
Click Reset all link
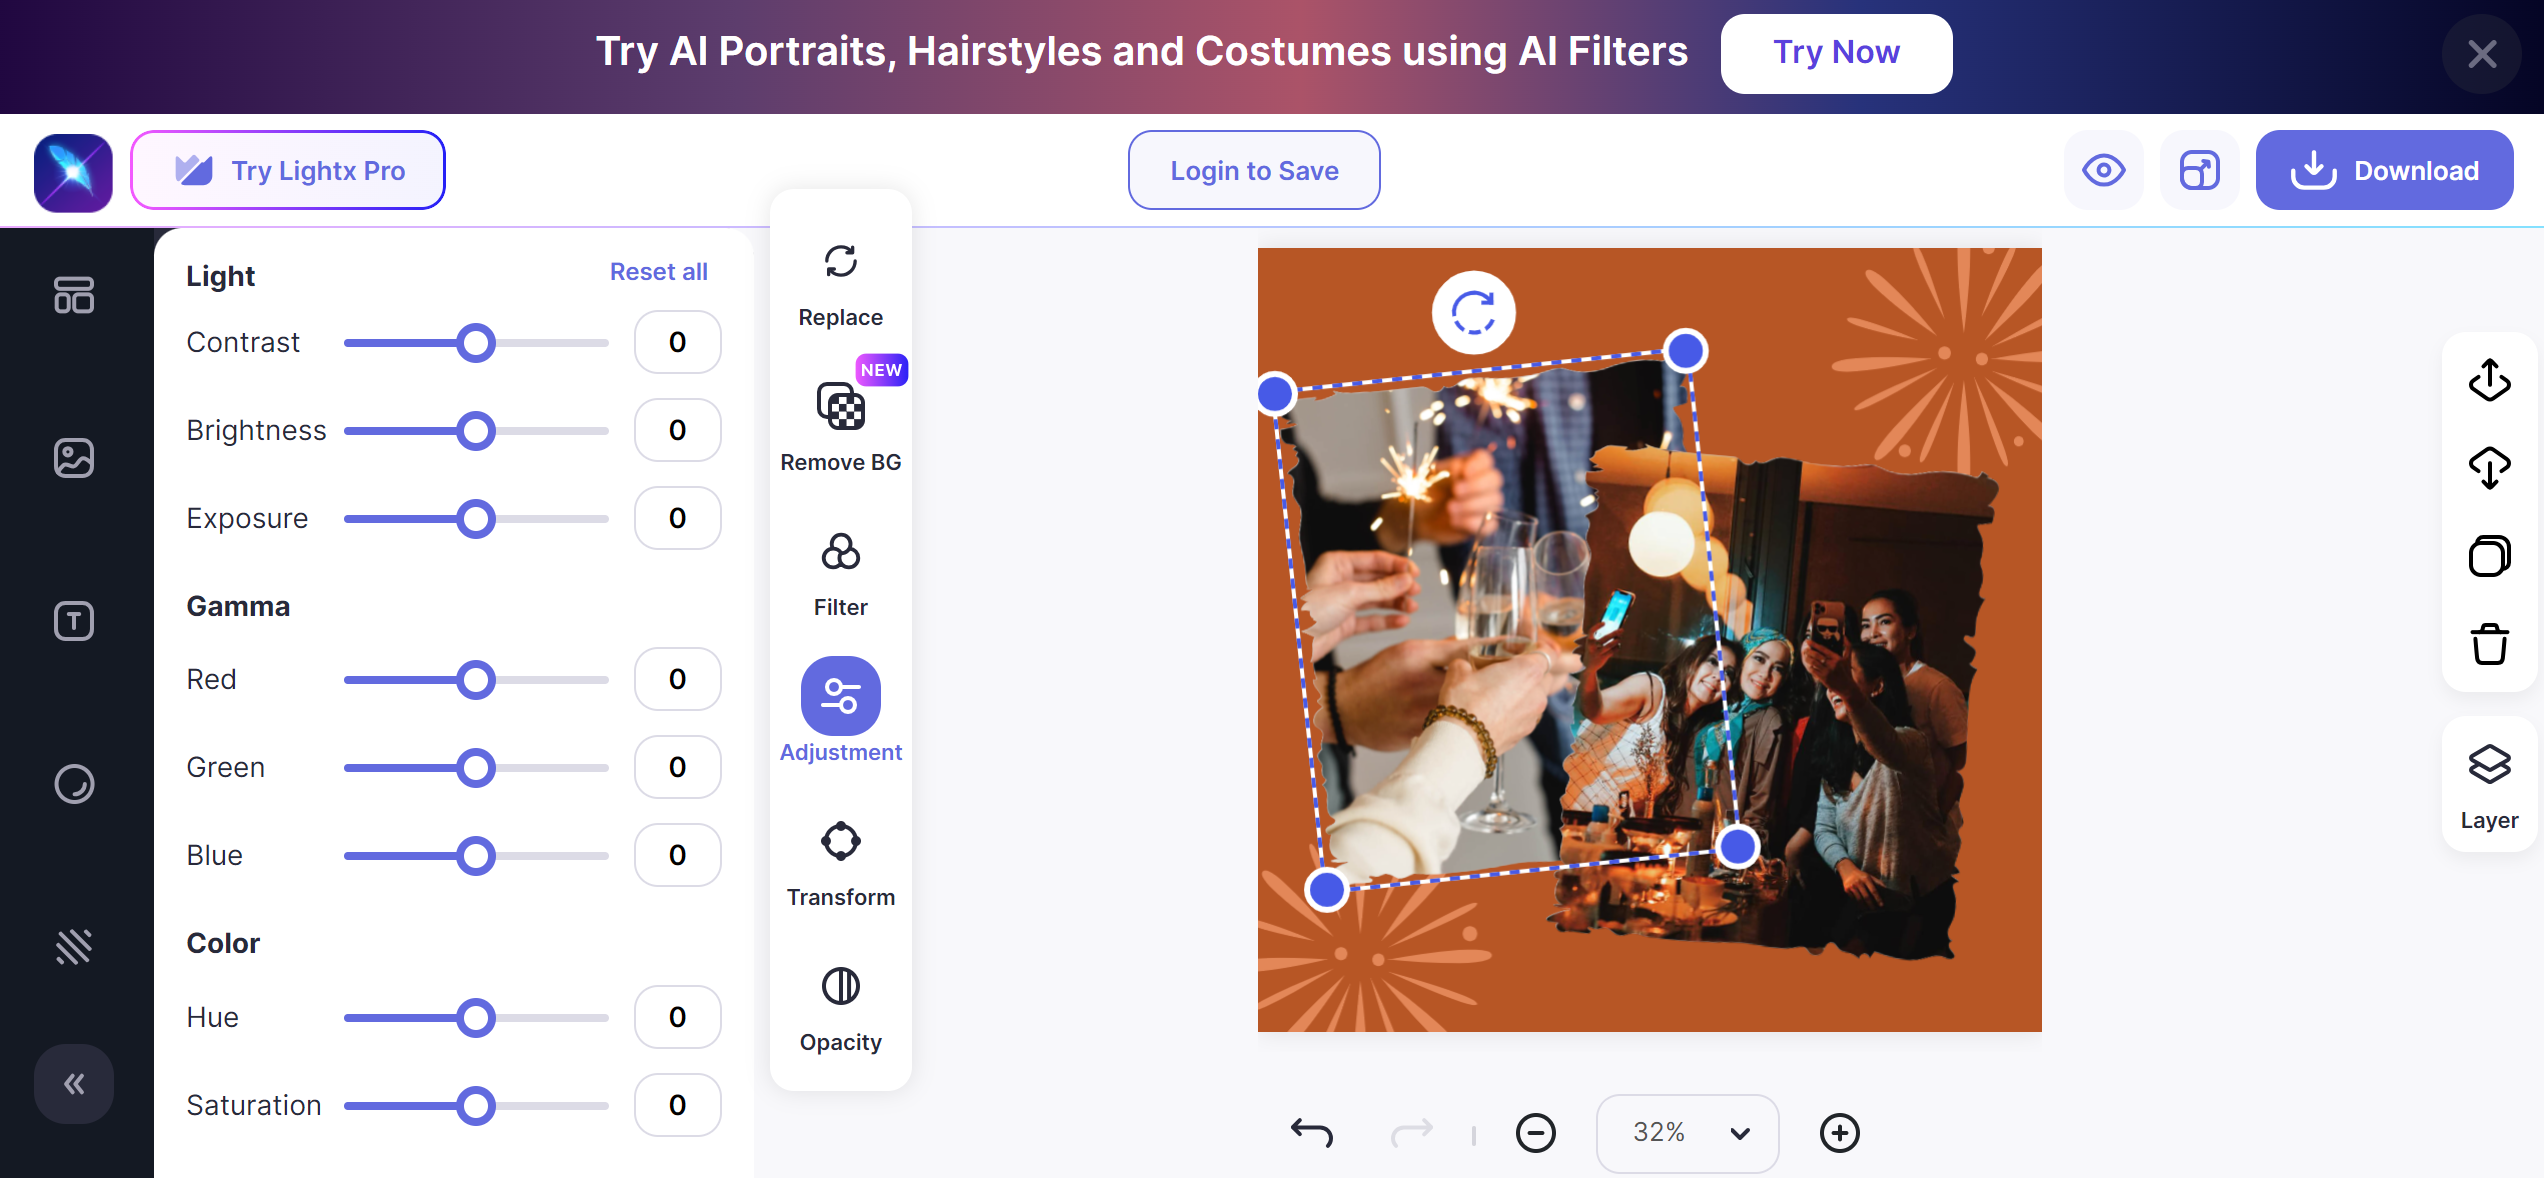pos(658,272)
